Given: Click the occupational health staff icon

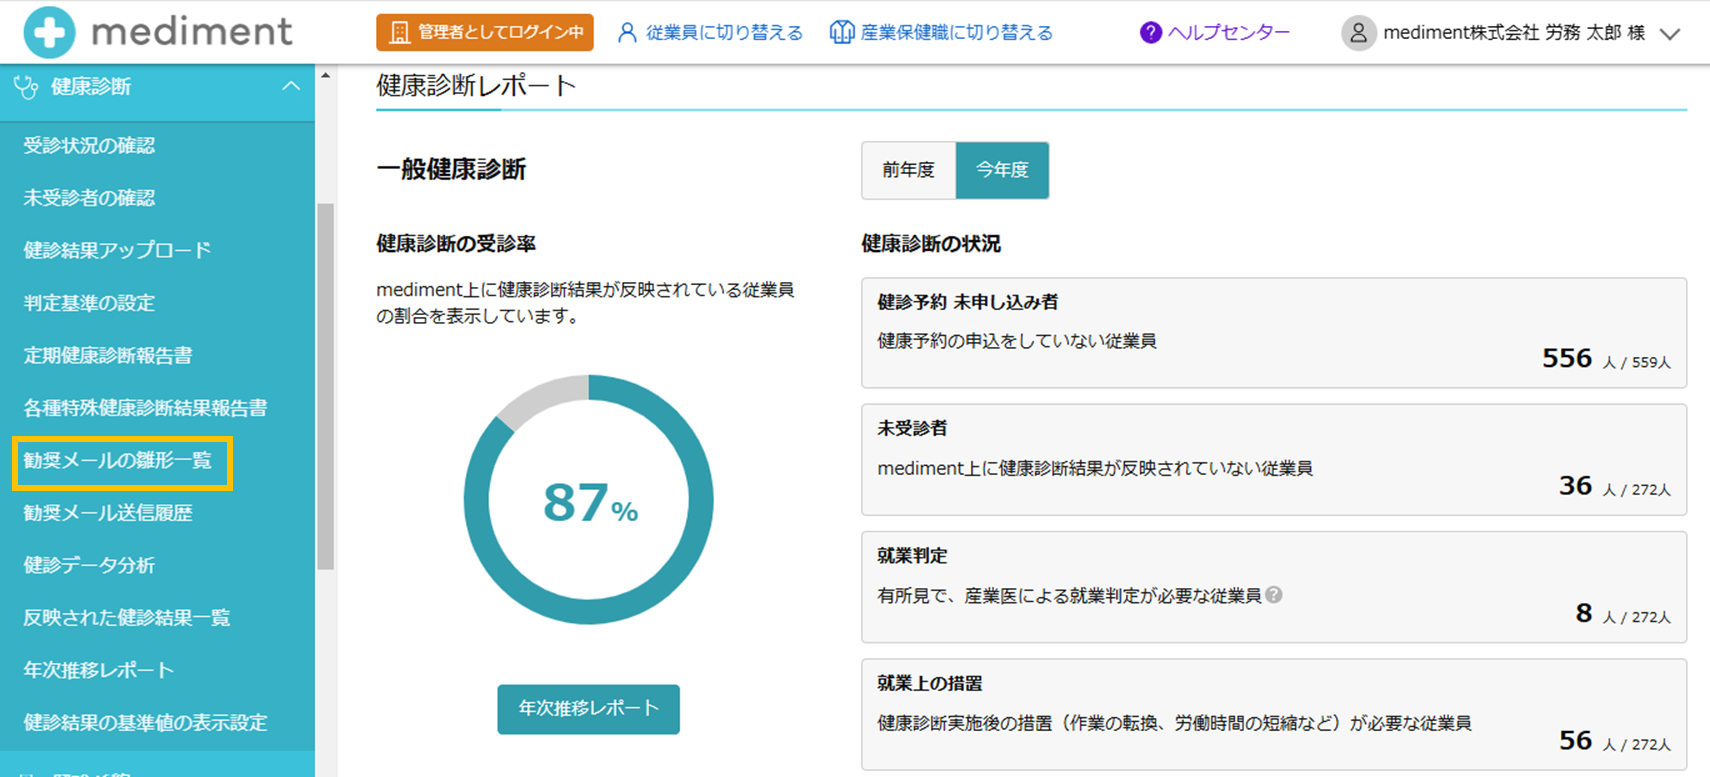Looking at the screenshot, I should tap(841, 33).
